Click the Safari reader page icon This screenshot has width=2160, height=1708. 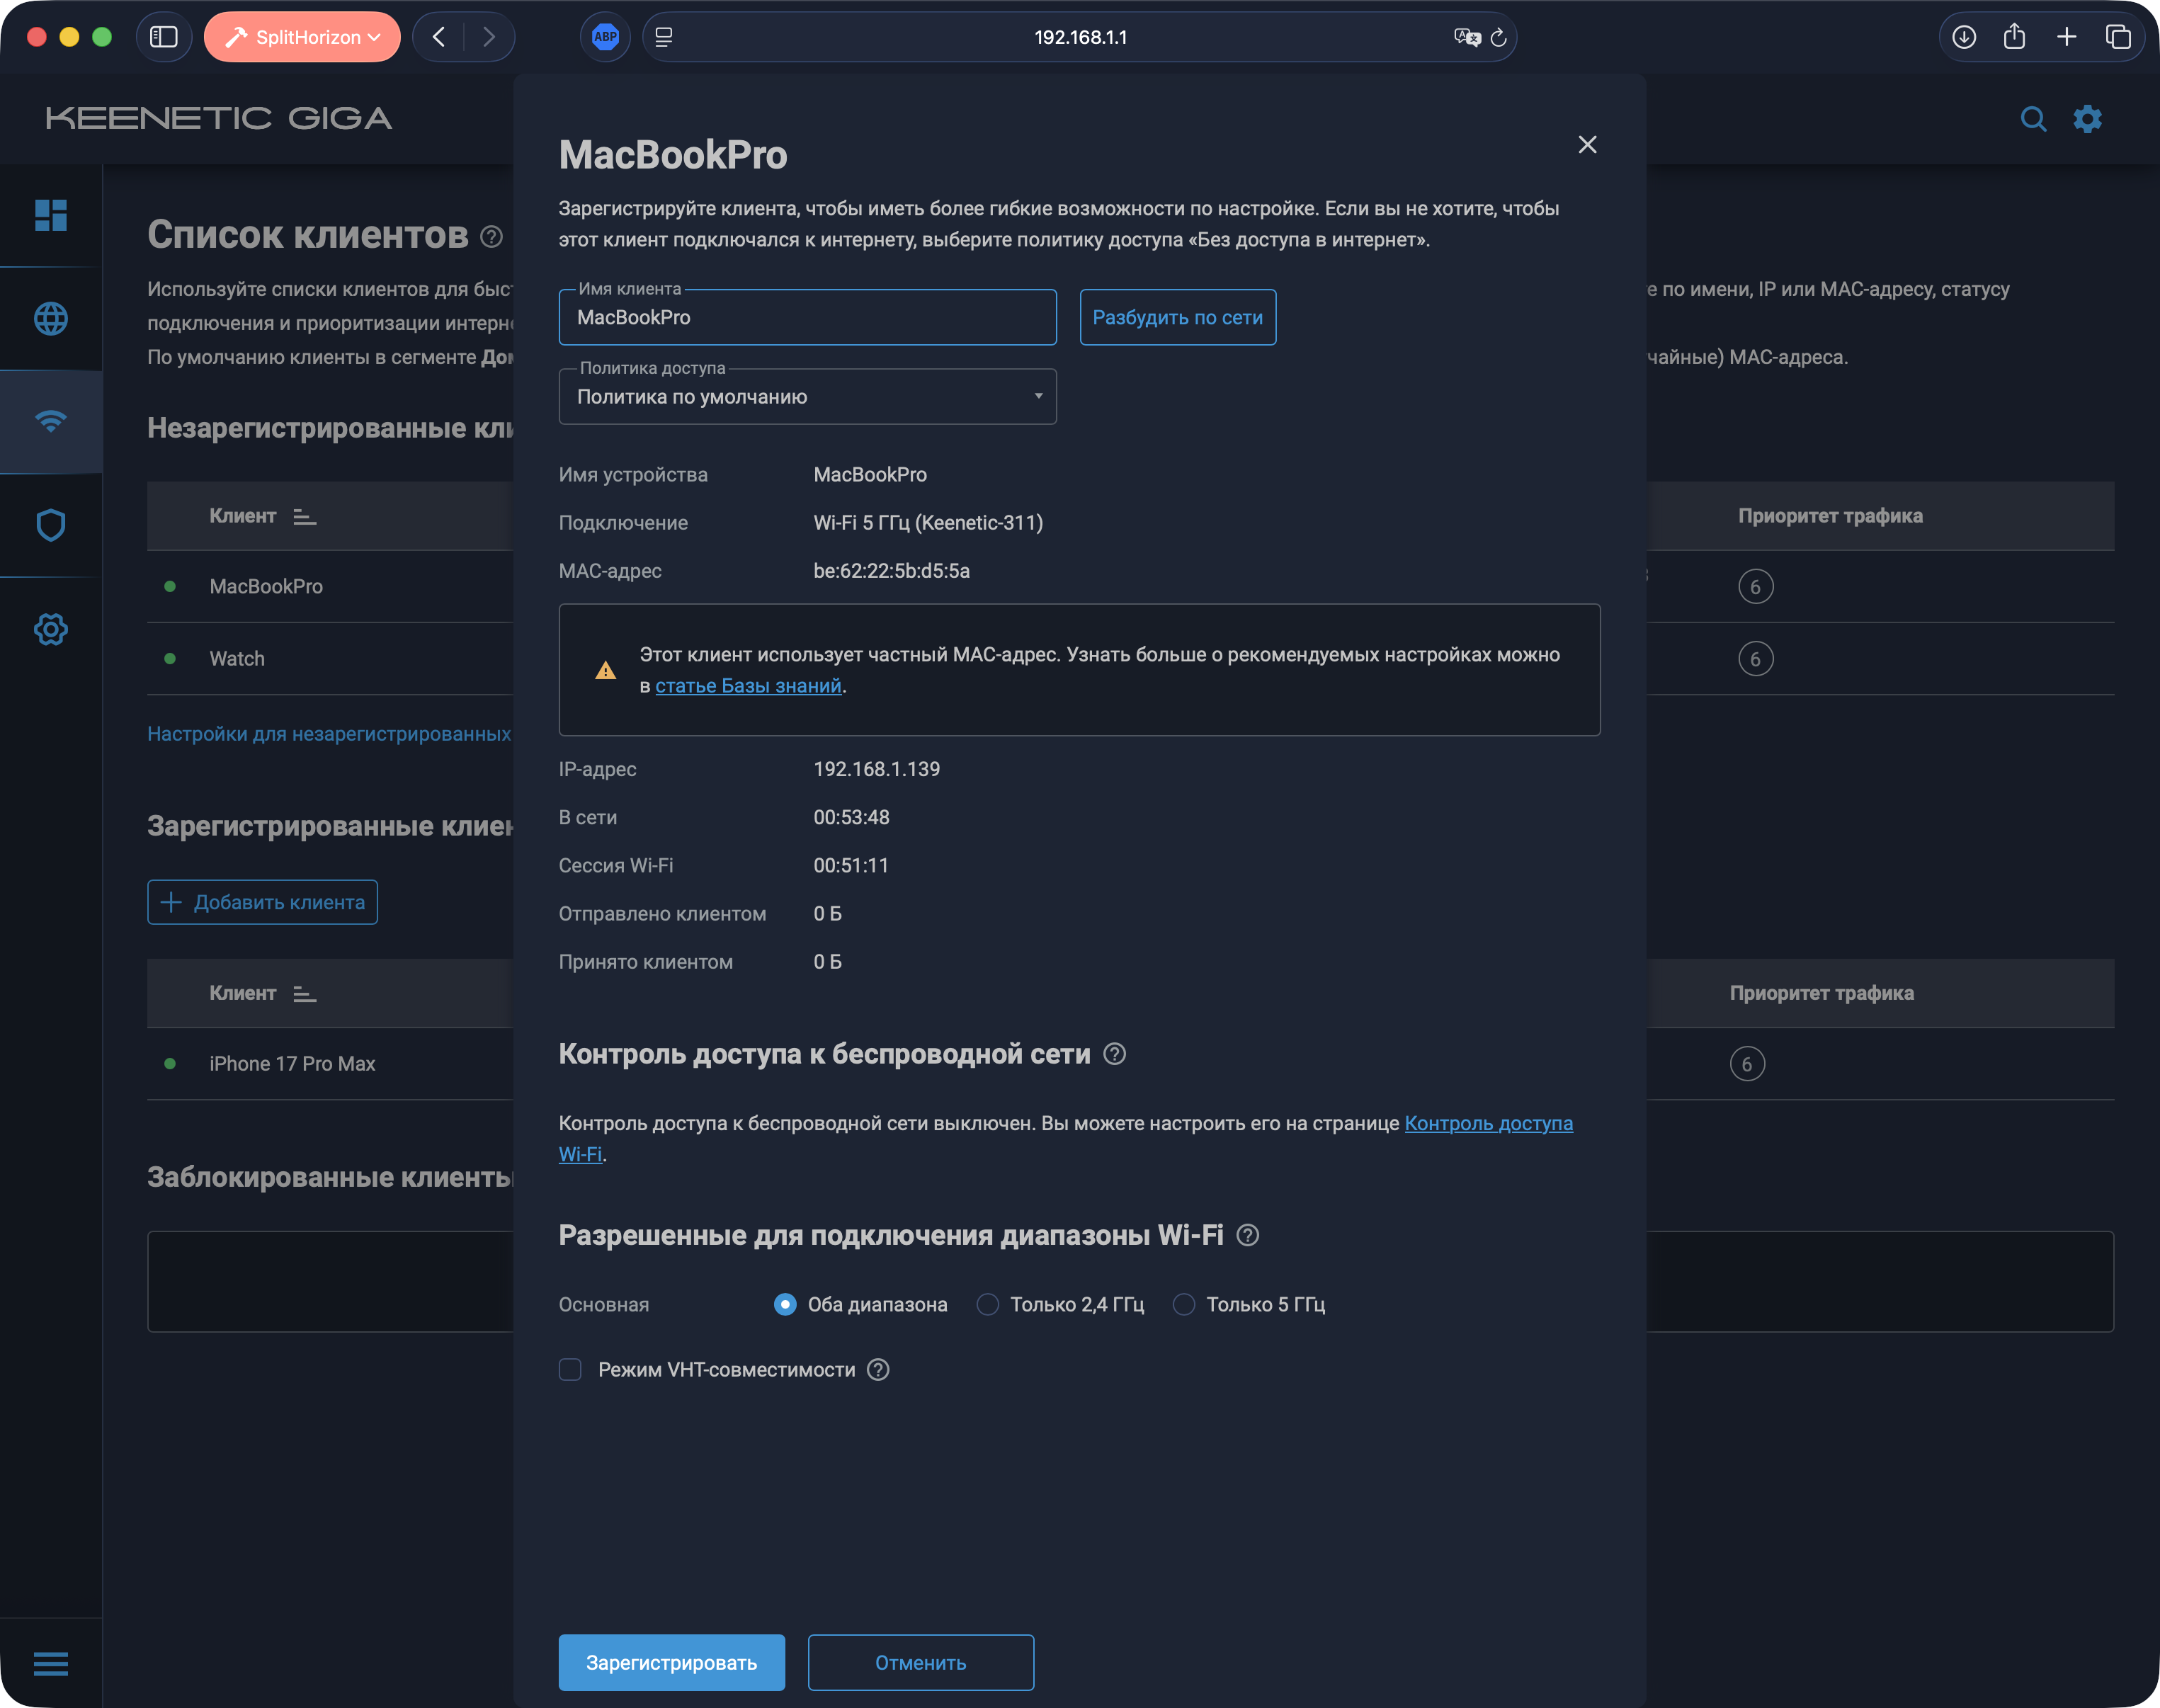point(664,37)
